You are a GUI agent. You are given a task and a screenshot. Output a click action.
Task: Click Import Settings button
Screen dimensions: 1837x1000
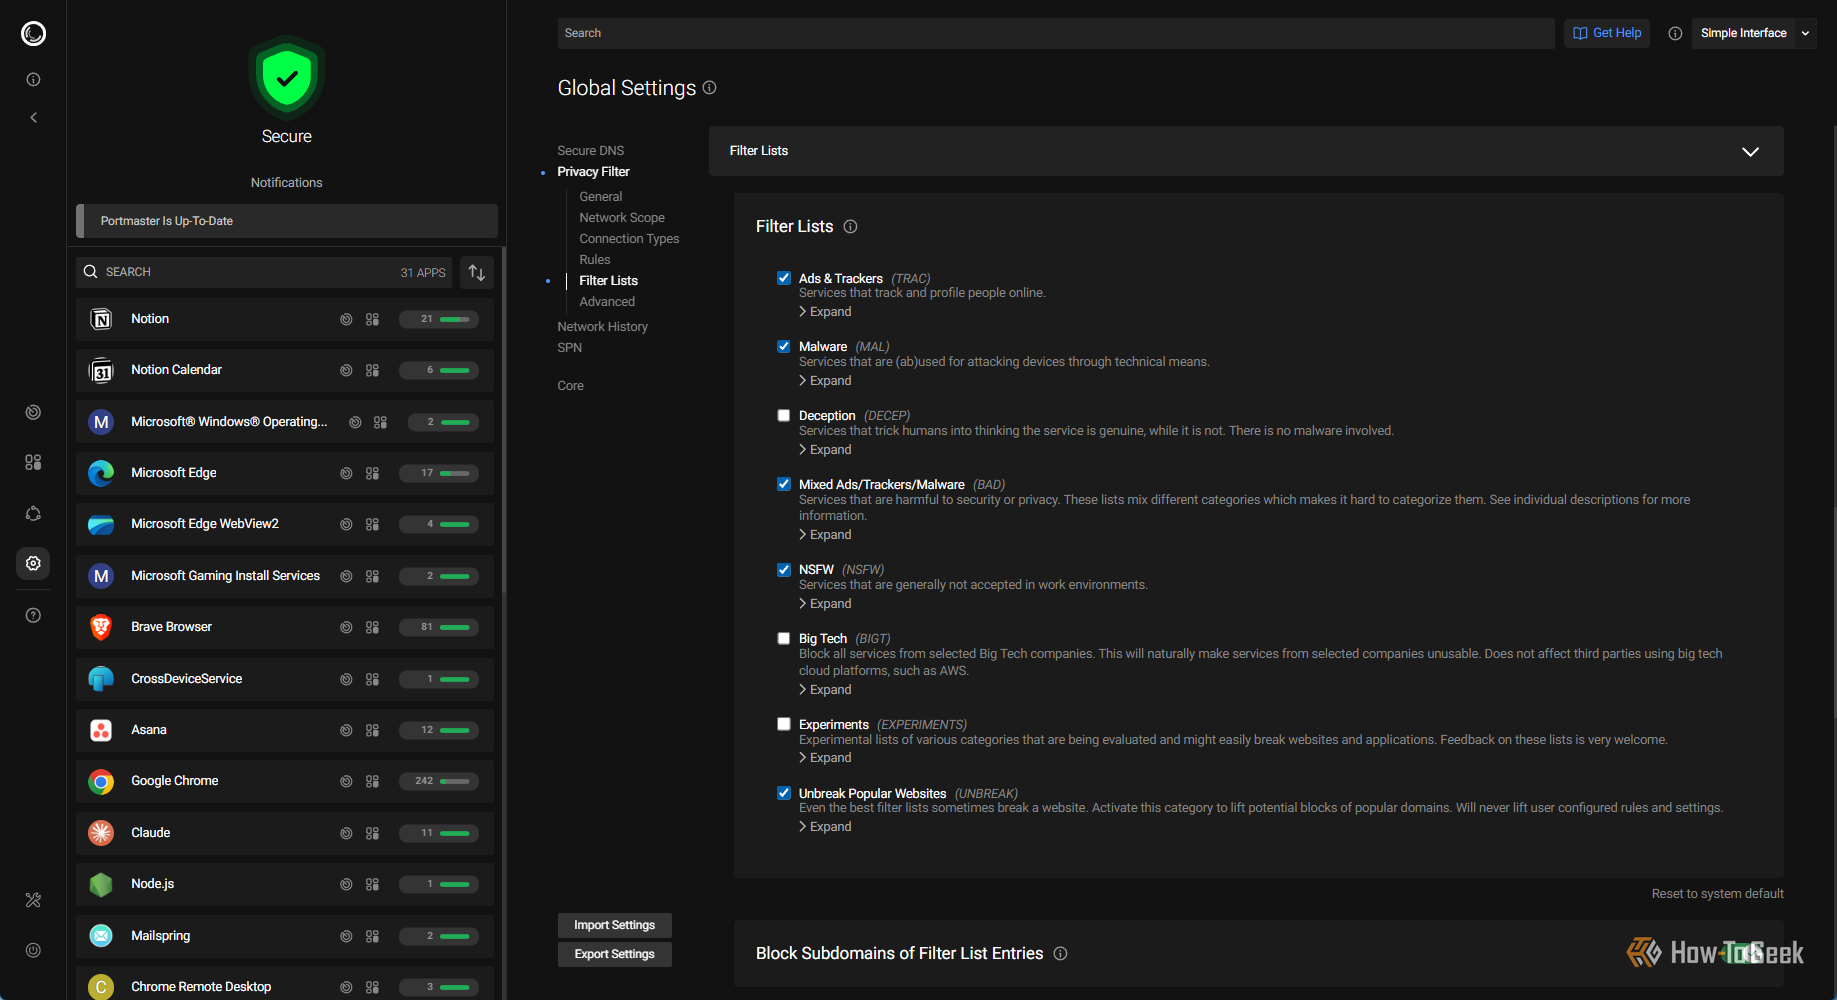tap(615, 925)
